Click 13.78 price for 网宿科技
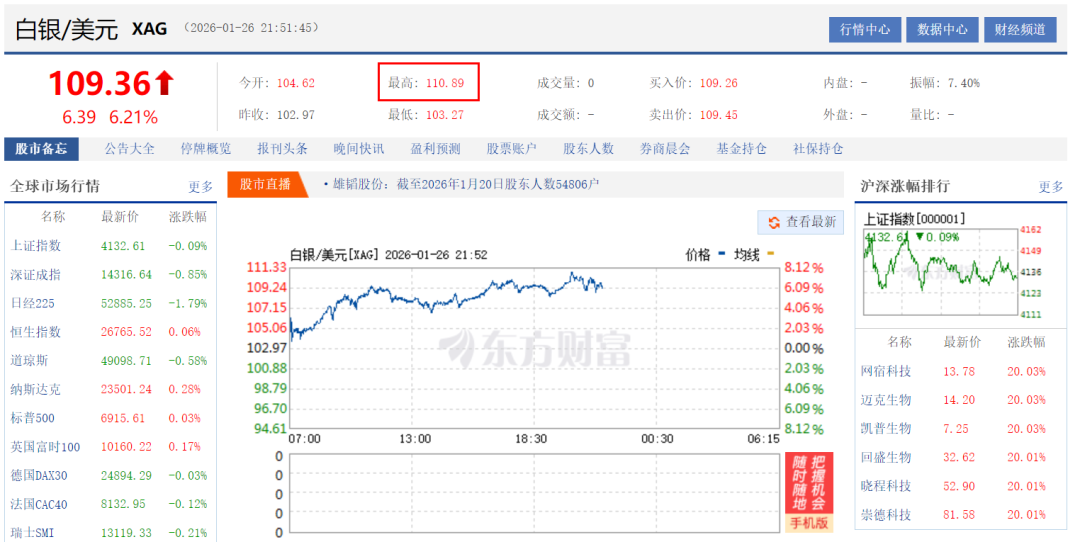 pyautogui.click(x=959, y=372)
